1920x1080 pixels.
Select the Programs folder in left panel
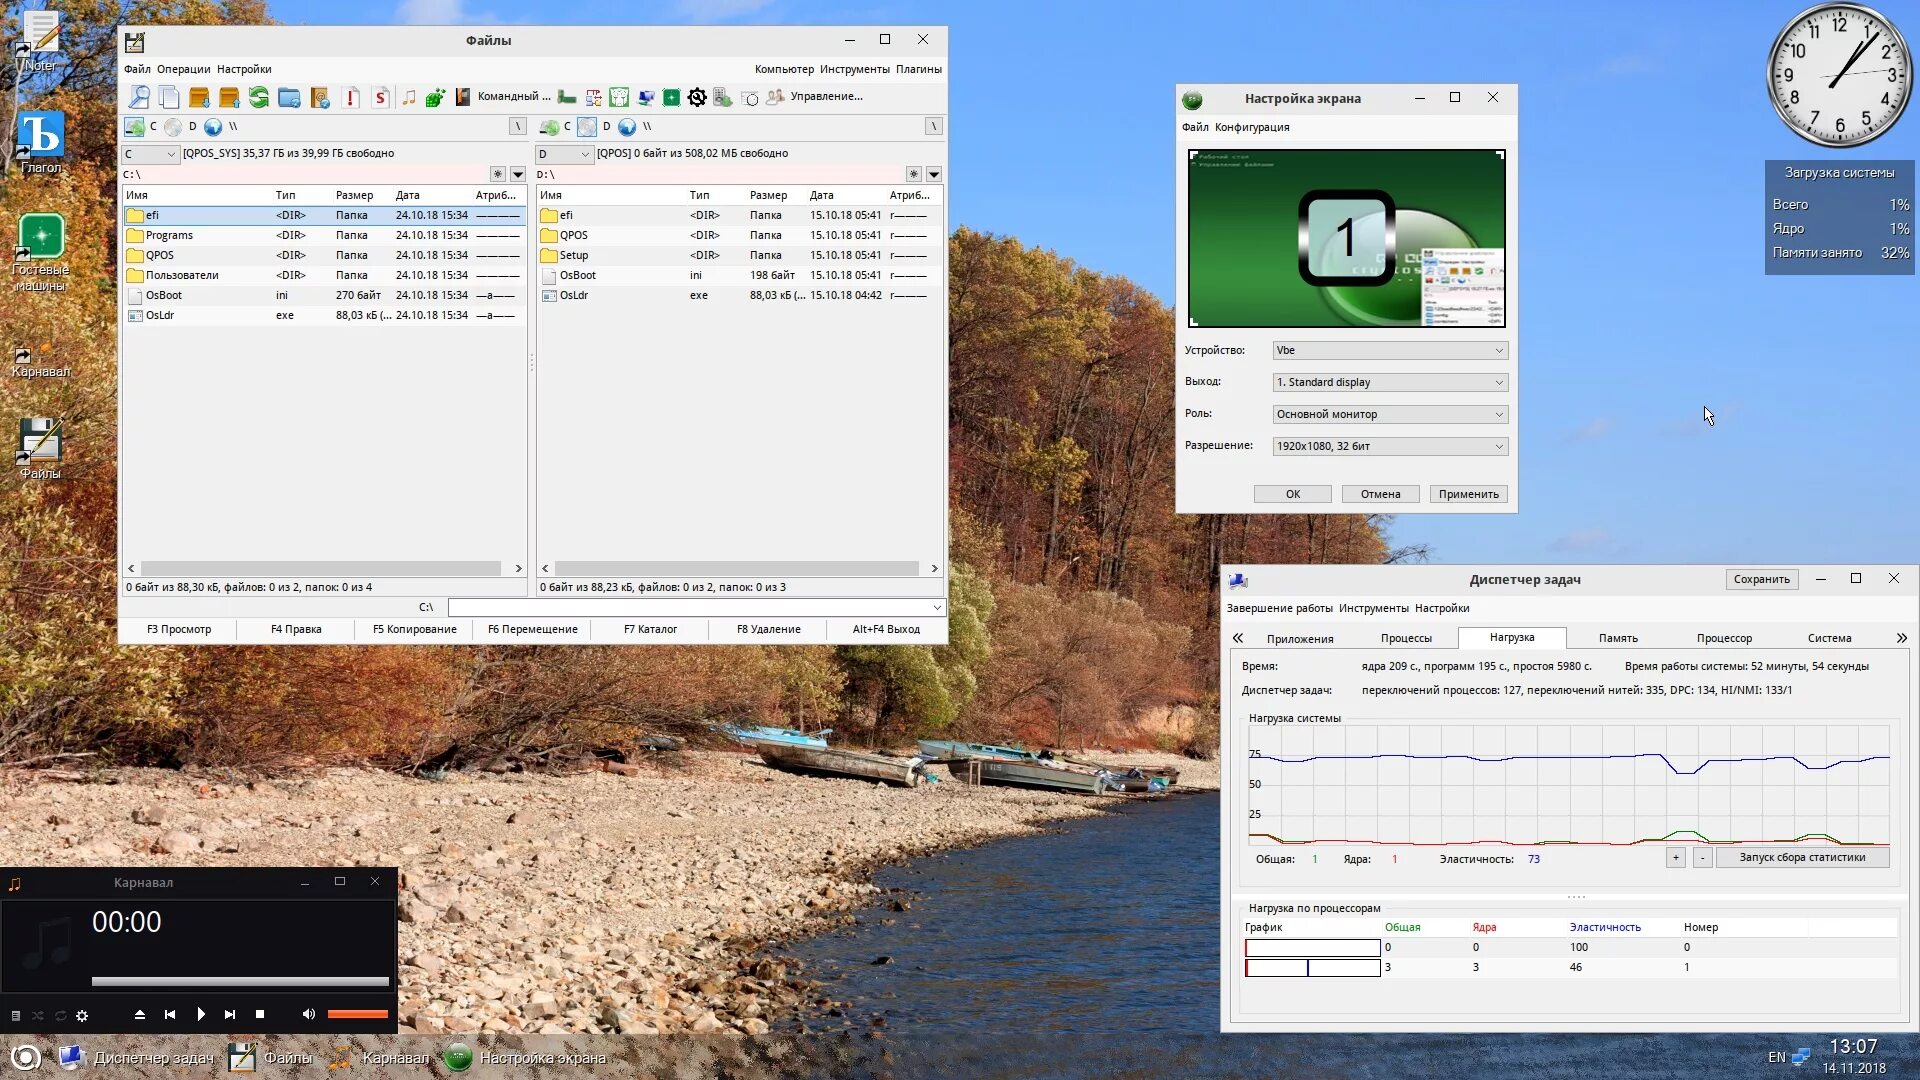(x=169, y=235)
